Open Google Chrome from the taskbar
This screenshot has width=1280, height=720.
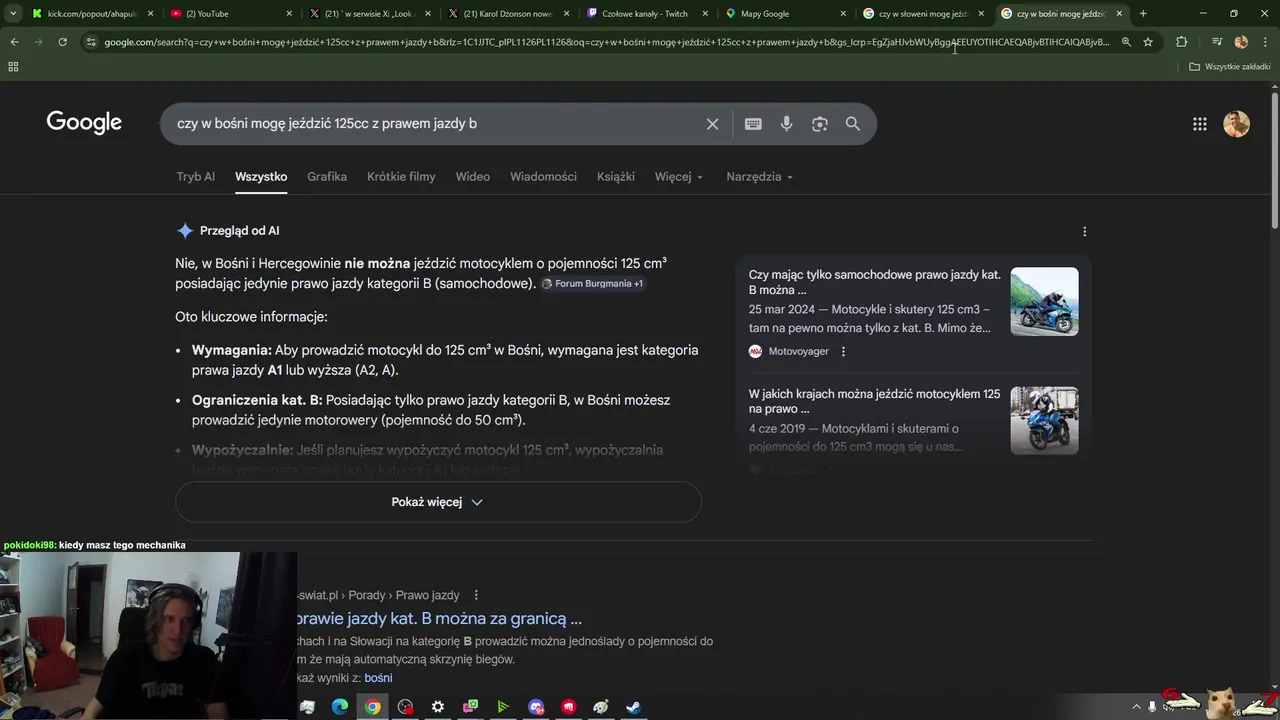click(372, 707)
